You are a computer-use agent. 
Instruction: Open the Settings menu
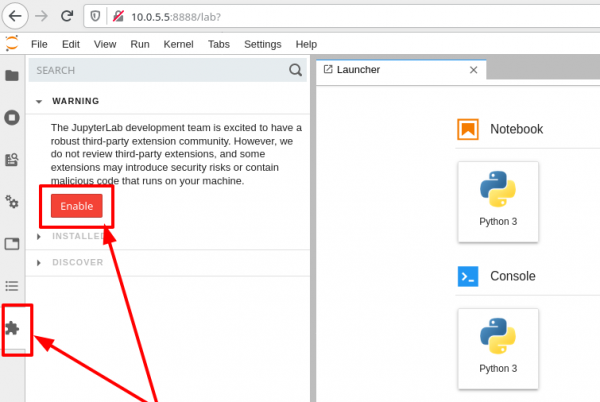click(x=262, y=44)
